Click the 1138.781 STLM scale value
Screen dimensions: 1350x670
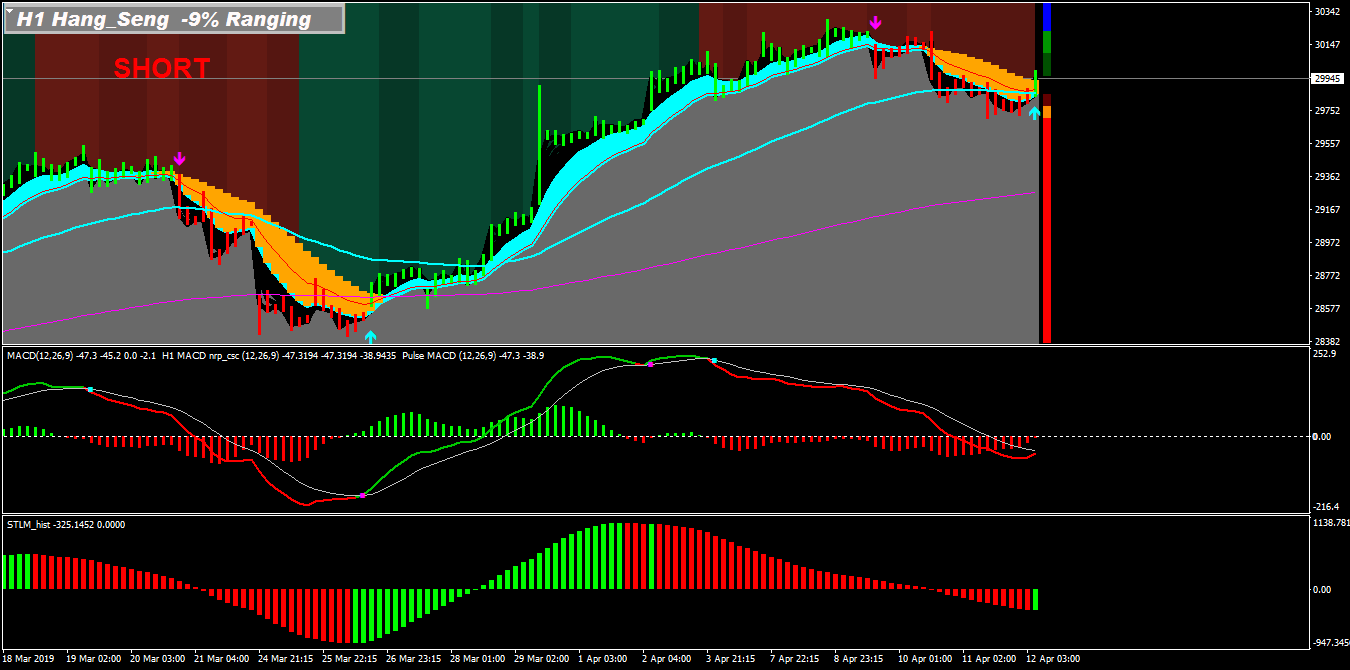click(x=1330, y=523)
